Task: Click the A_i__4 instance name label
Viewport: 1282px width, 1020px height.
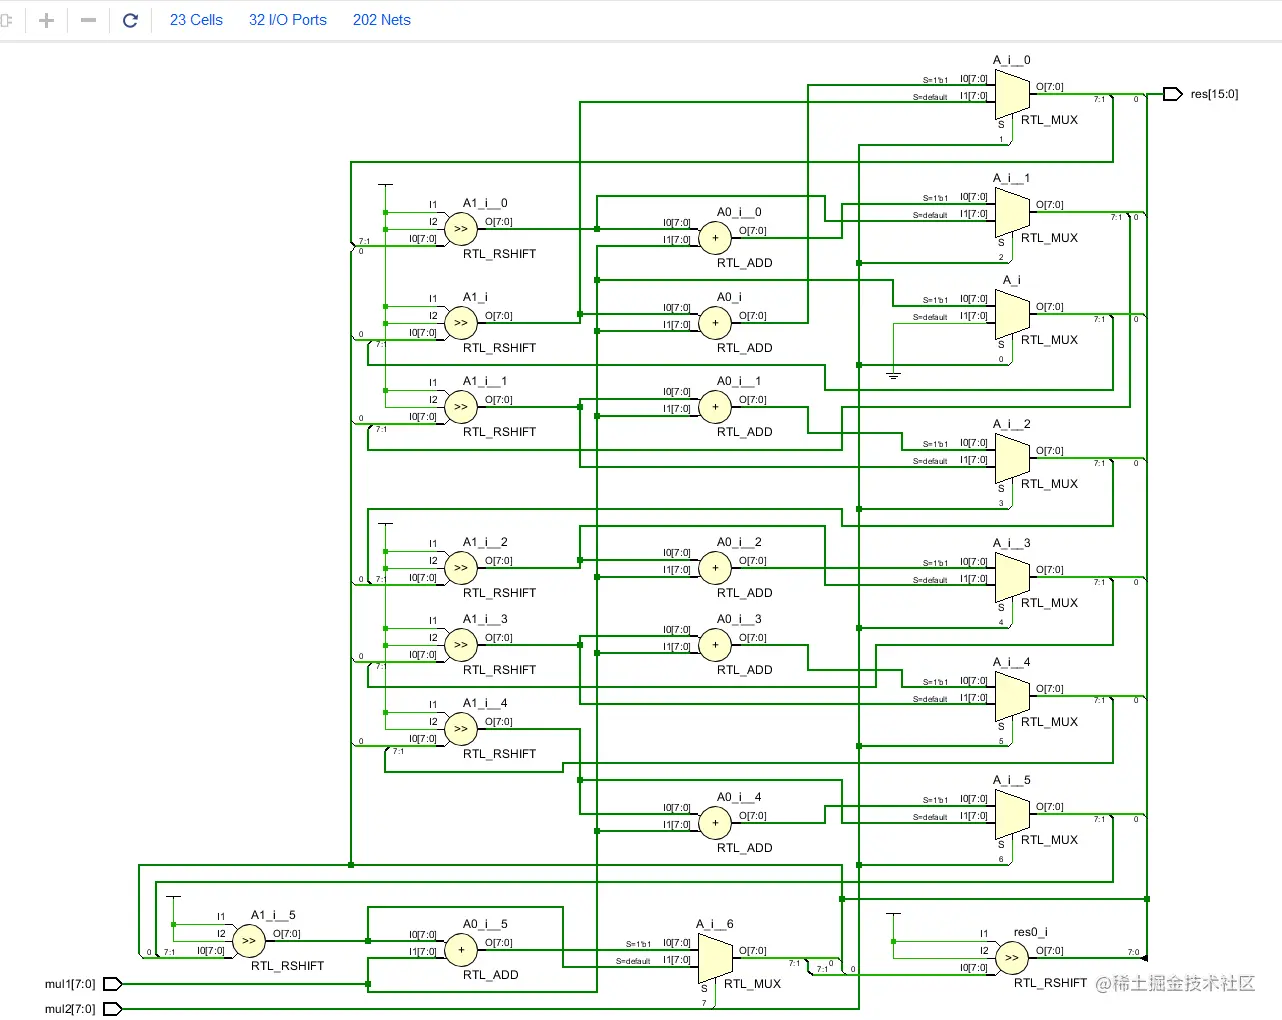Action: click(x=1011, y=662)
